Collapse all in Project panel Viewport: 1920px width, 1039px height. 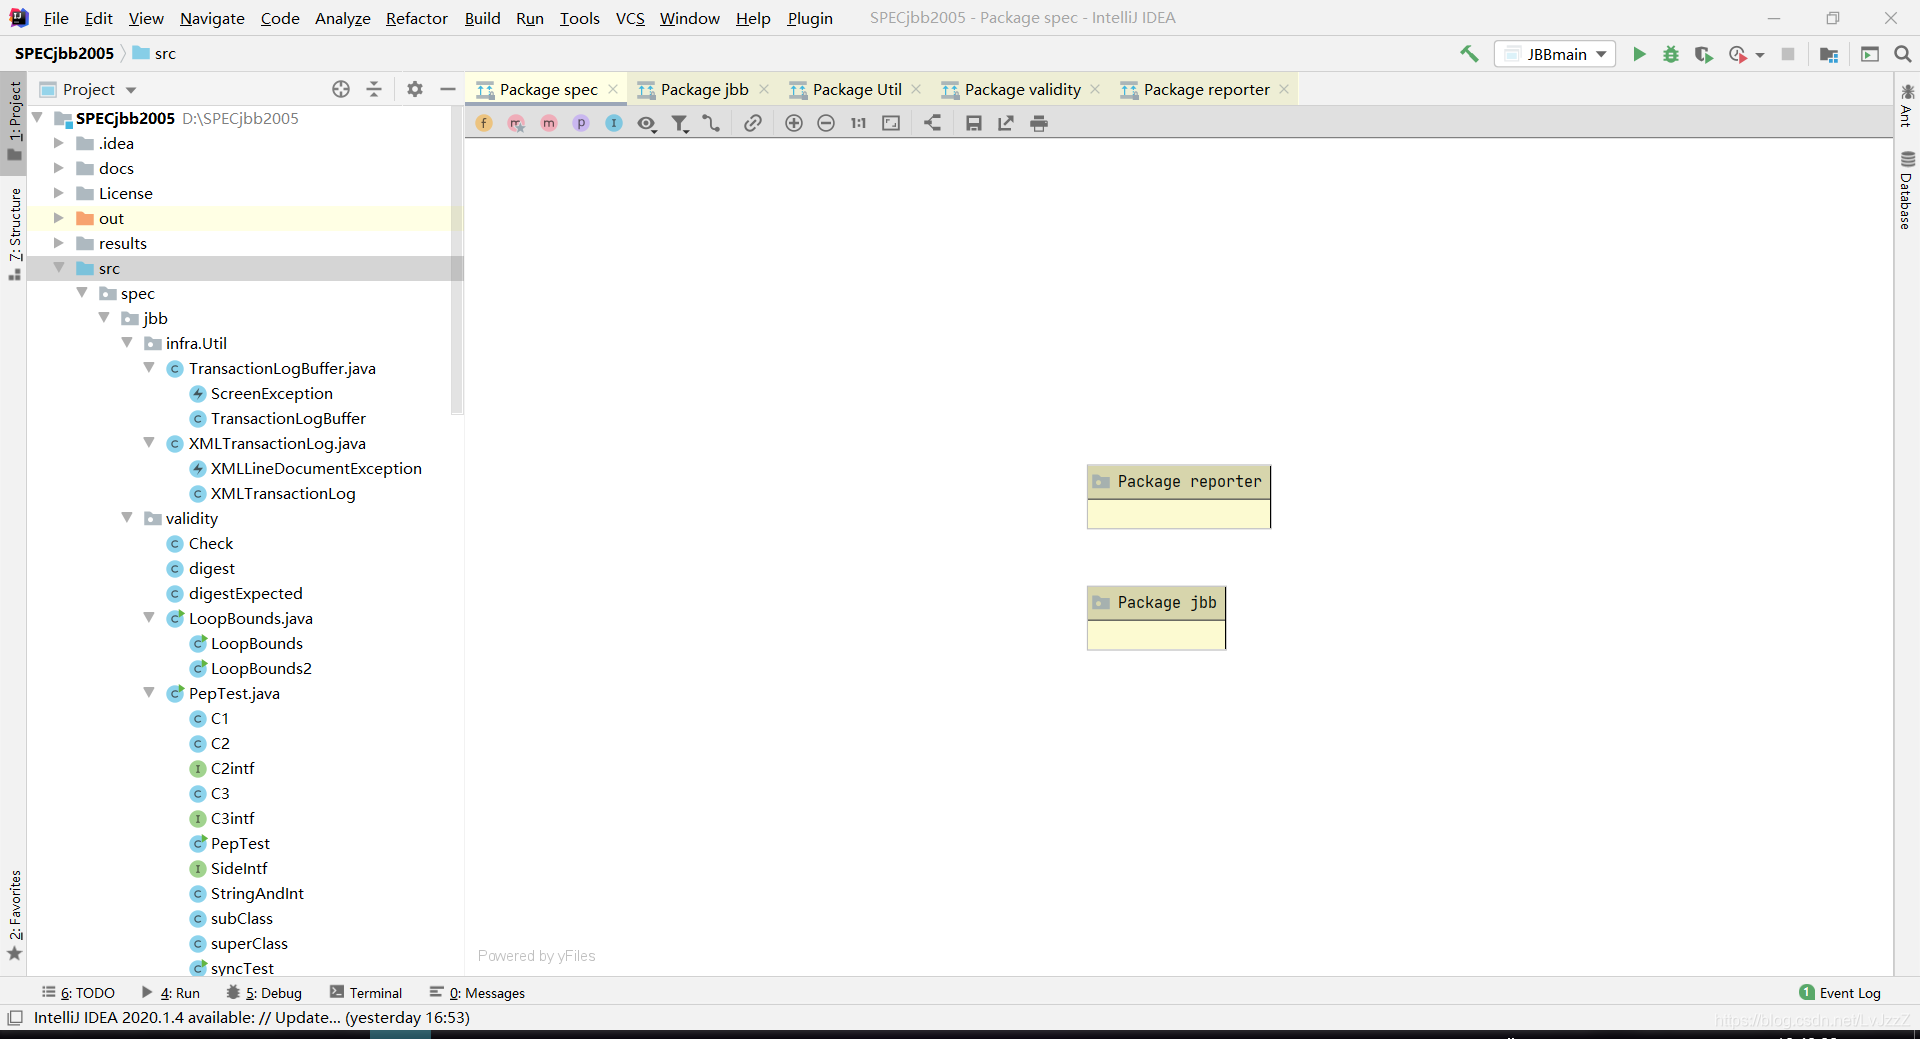pyautogui.click(x=374, y=89)
